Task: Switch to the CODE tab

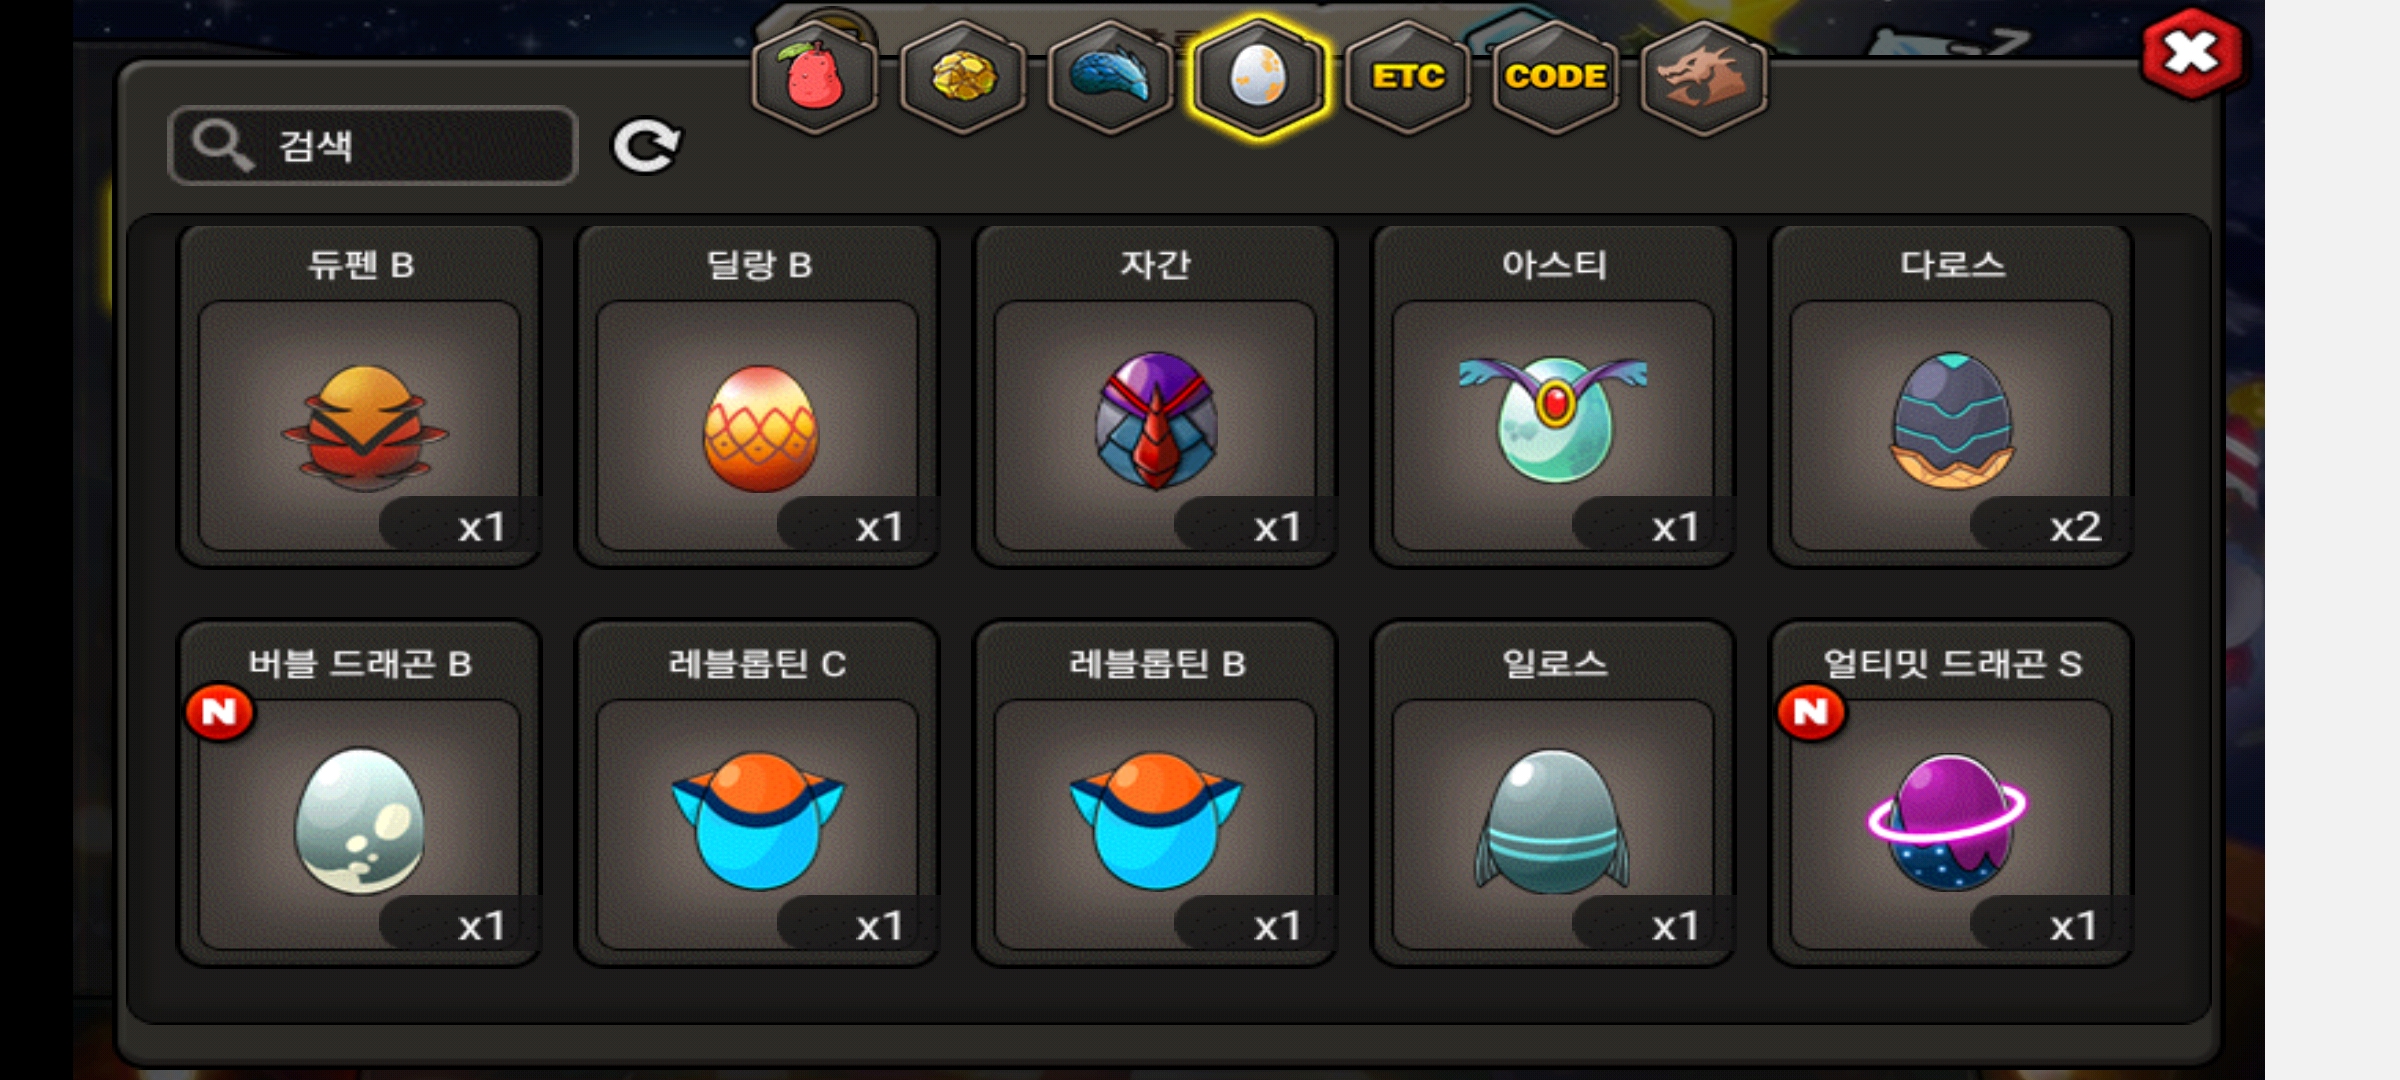Action: point(1555,78)
